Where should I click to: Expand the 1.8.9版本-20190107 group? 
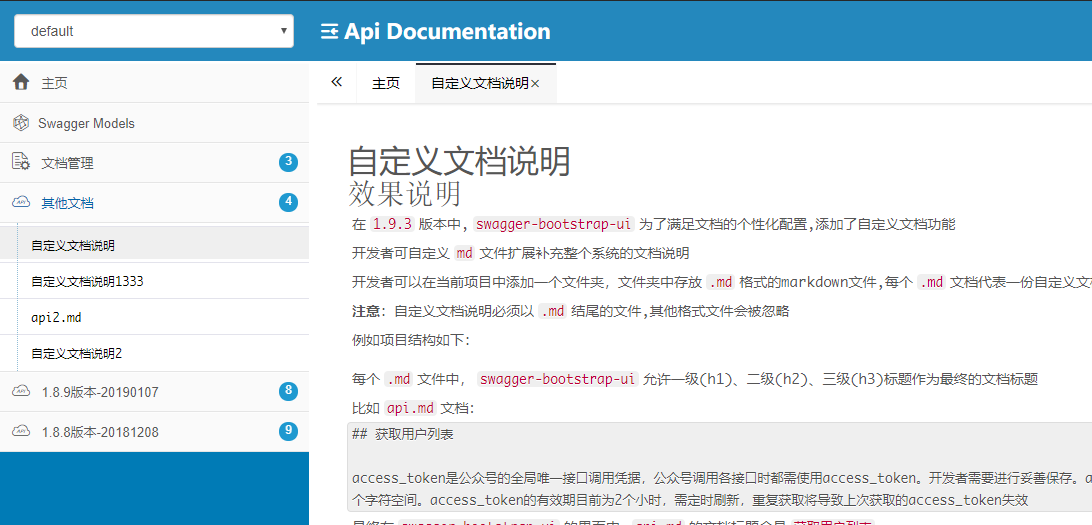coord(154,392)
